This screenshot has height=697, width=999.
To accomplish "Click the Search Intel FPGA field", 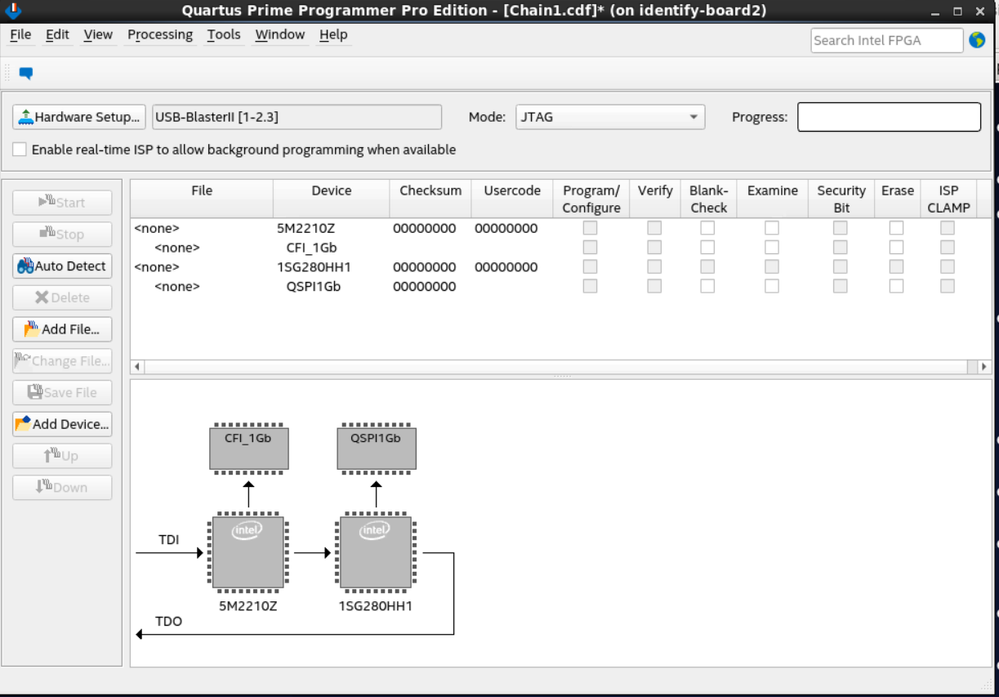I will coord(886,40).
